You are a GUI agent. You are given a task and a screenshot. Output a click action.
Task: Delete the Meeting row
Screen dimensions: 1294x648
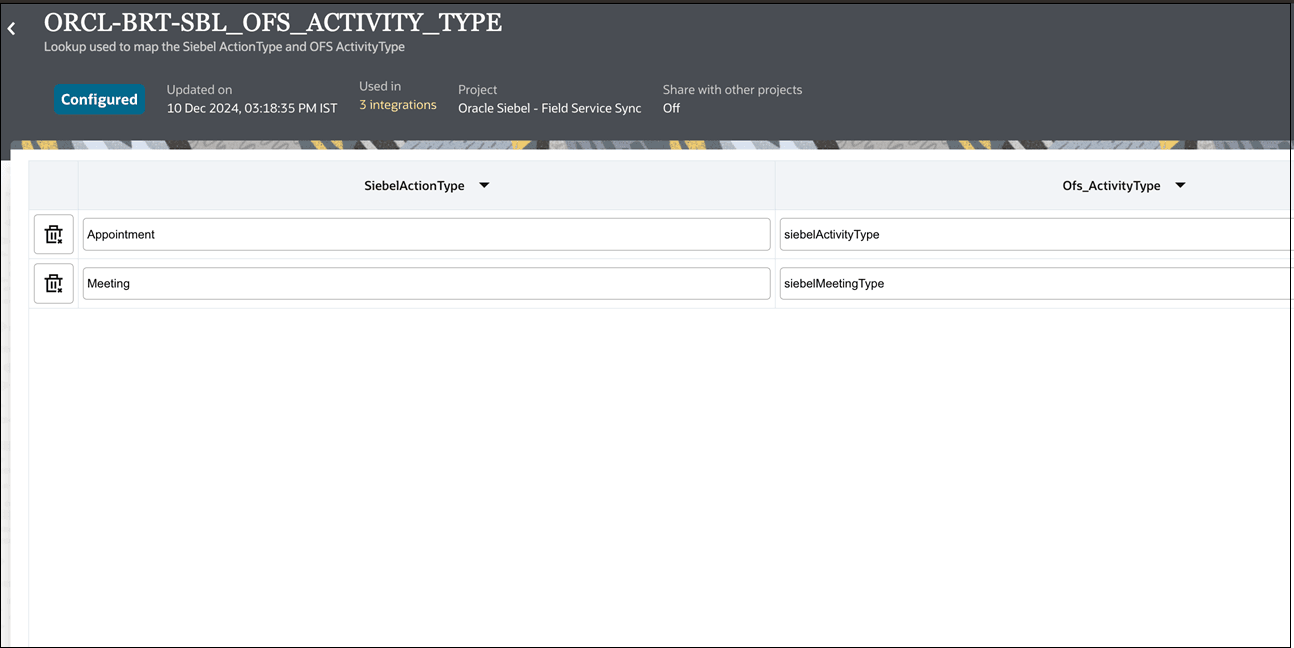54,284
